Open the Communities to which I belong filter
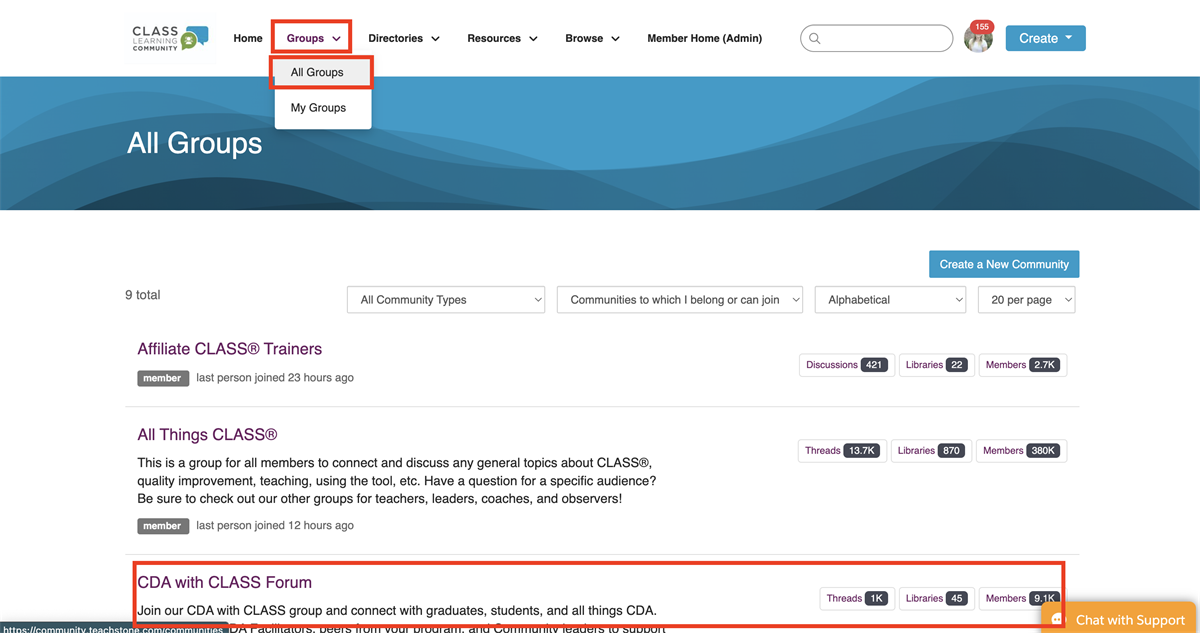The width and height of the screenshot is (1200, 633). click(x=680, y=300)
